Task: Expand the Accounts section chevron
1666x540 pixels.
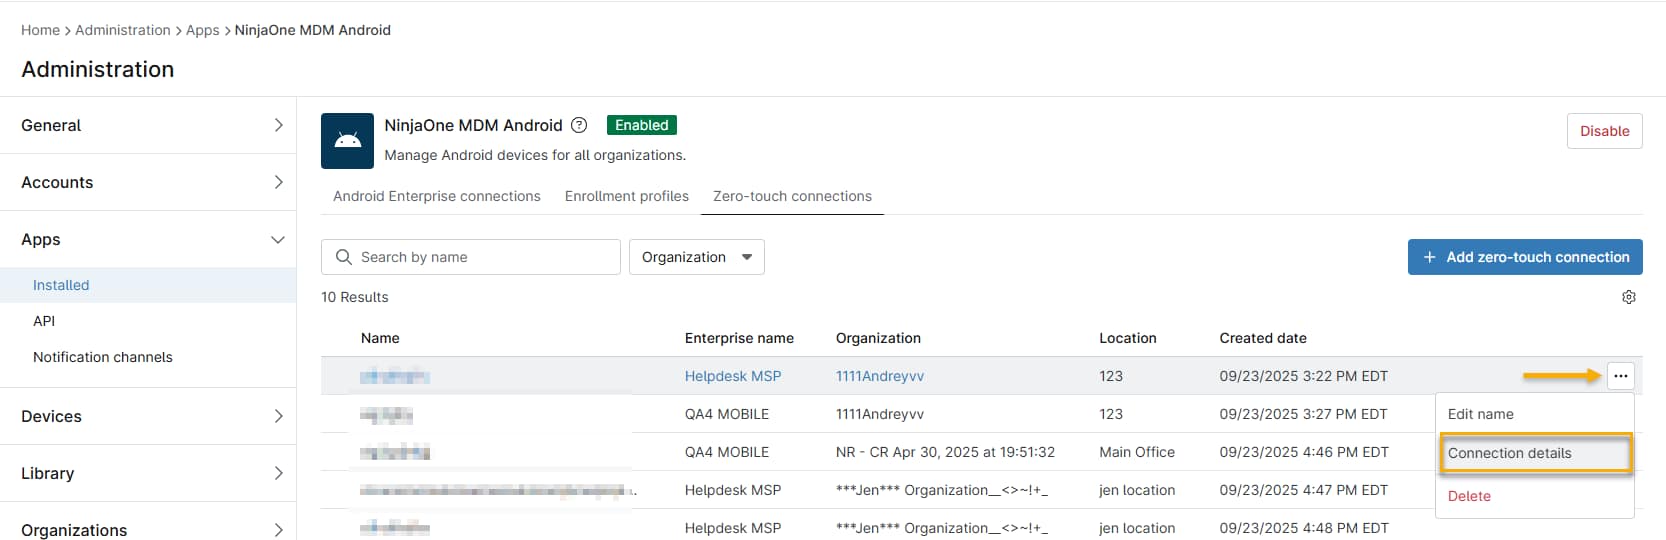Action: tap(278, 182)
